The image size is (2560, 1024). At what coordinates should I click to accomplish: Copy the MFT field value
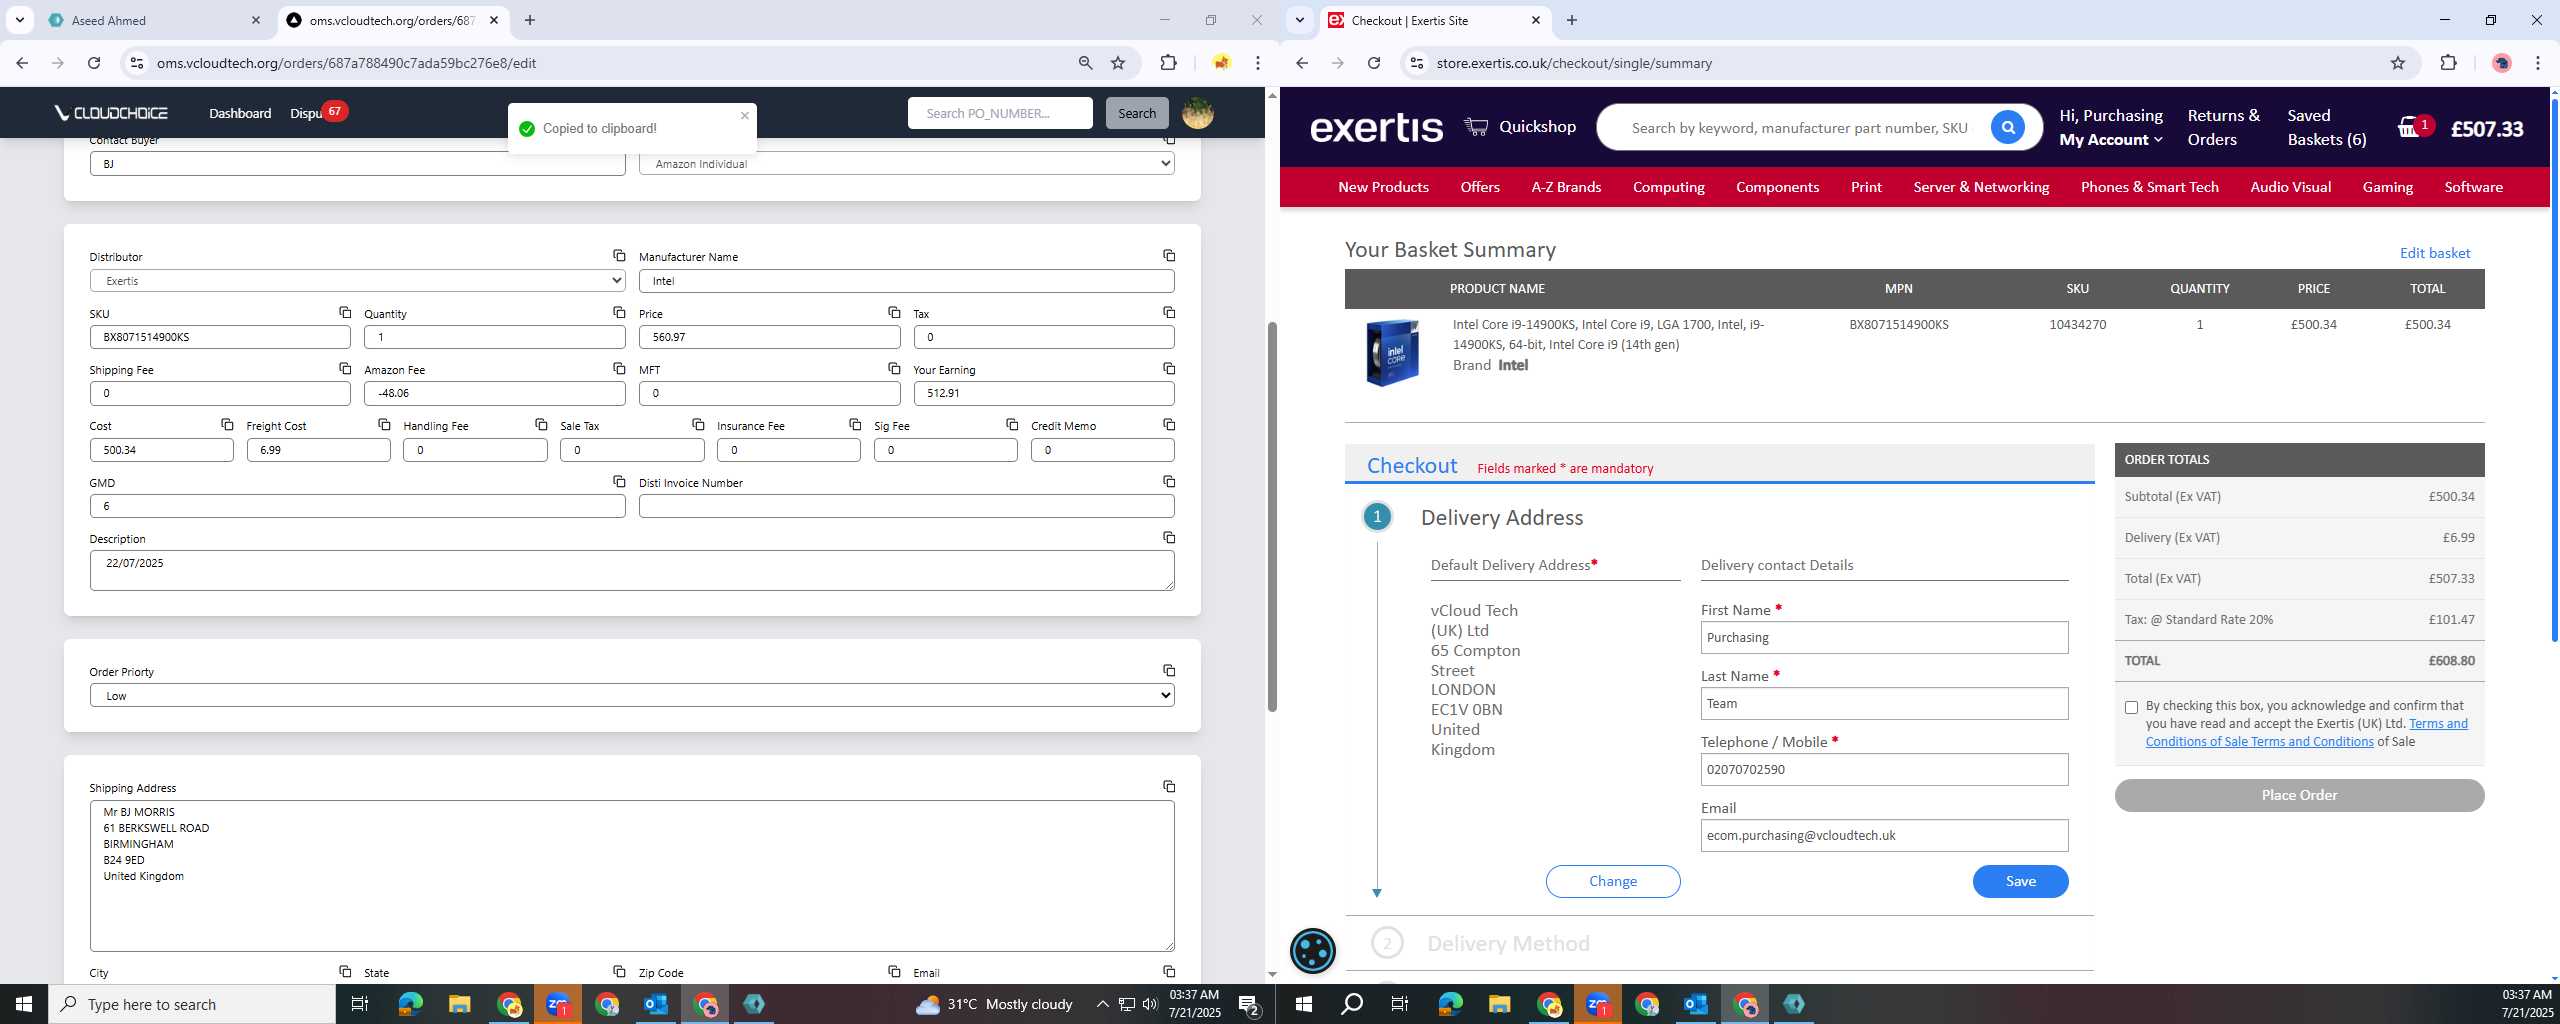point(894,368)
